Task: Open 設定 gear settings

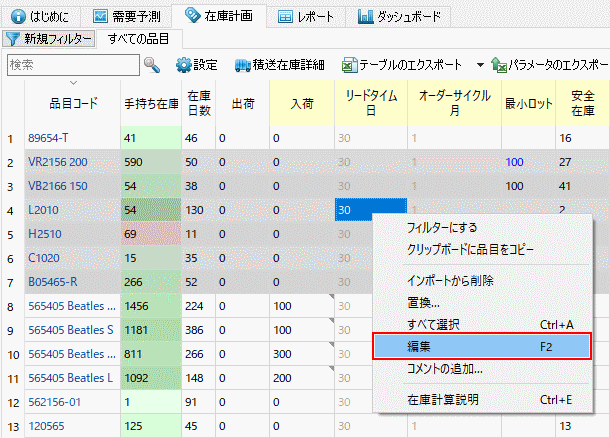Action: [184, 65]
